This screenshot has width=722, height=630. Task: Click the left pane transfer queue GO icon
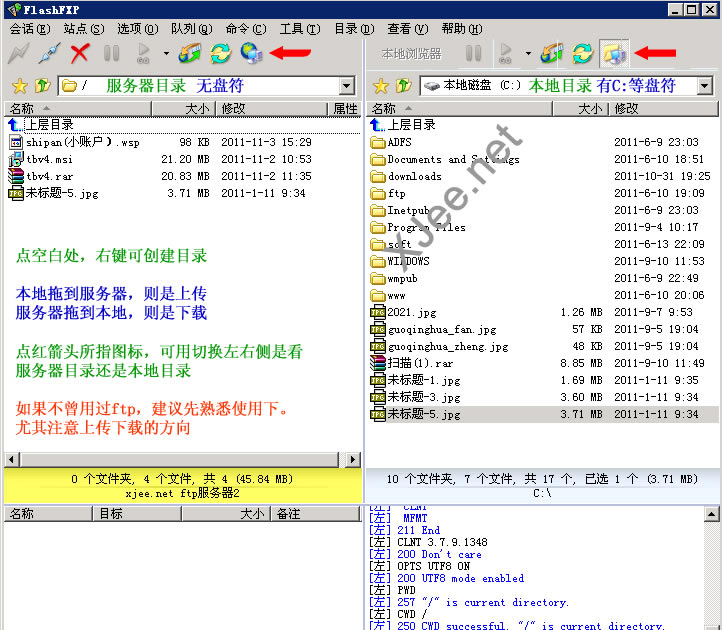143,54
